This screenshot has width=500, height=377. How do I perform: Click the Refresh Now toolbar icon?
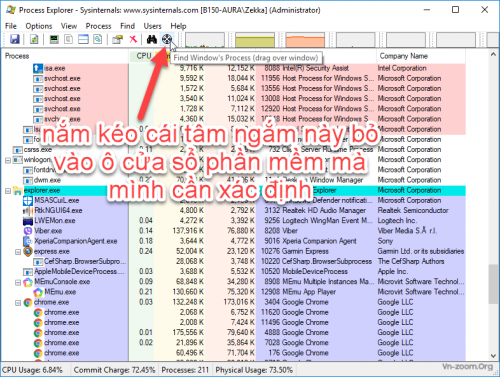coord(34,39)
